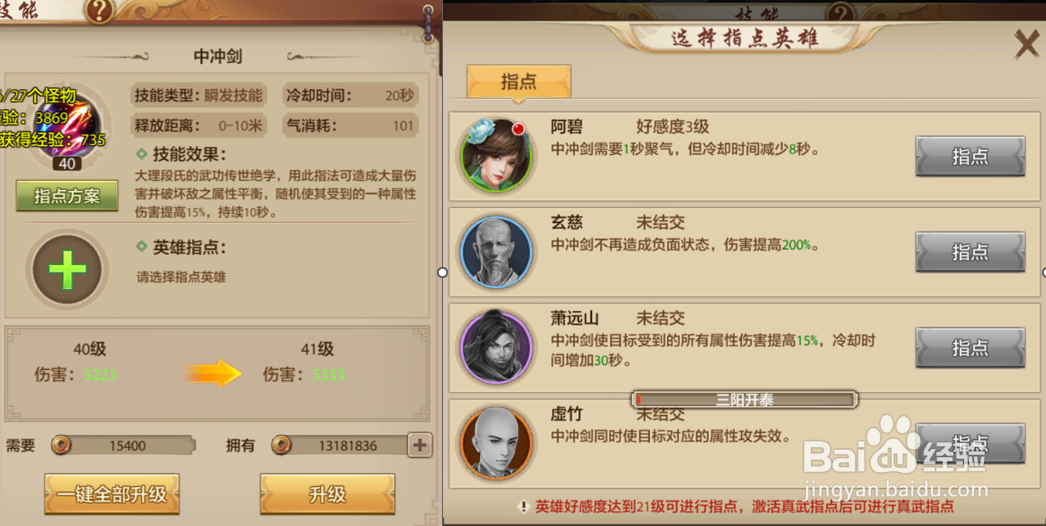Open the question mark help icon
Screen dimensions: 1046x526
coord(99,10)
